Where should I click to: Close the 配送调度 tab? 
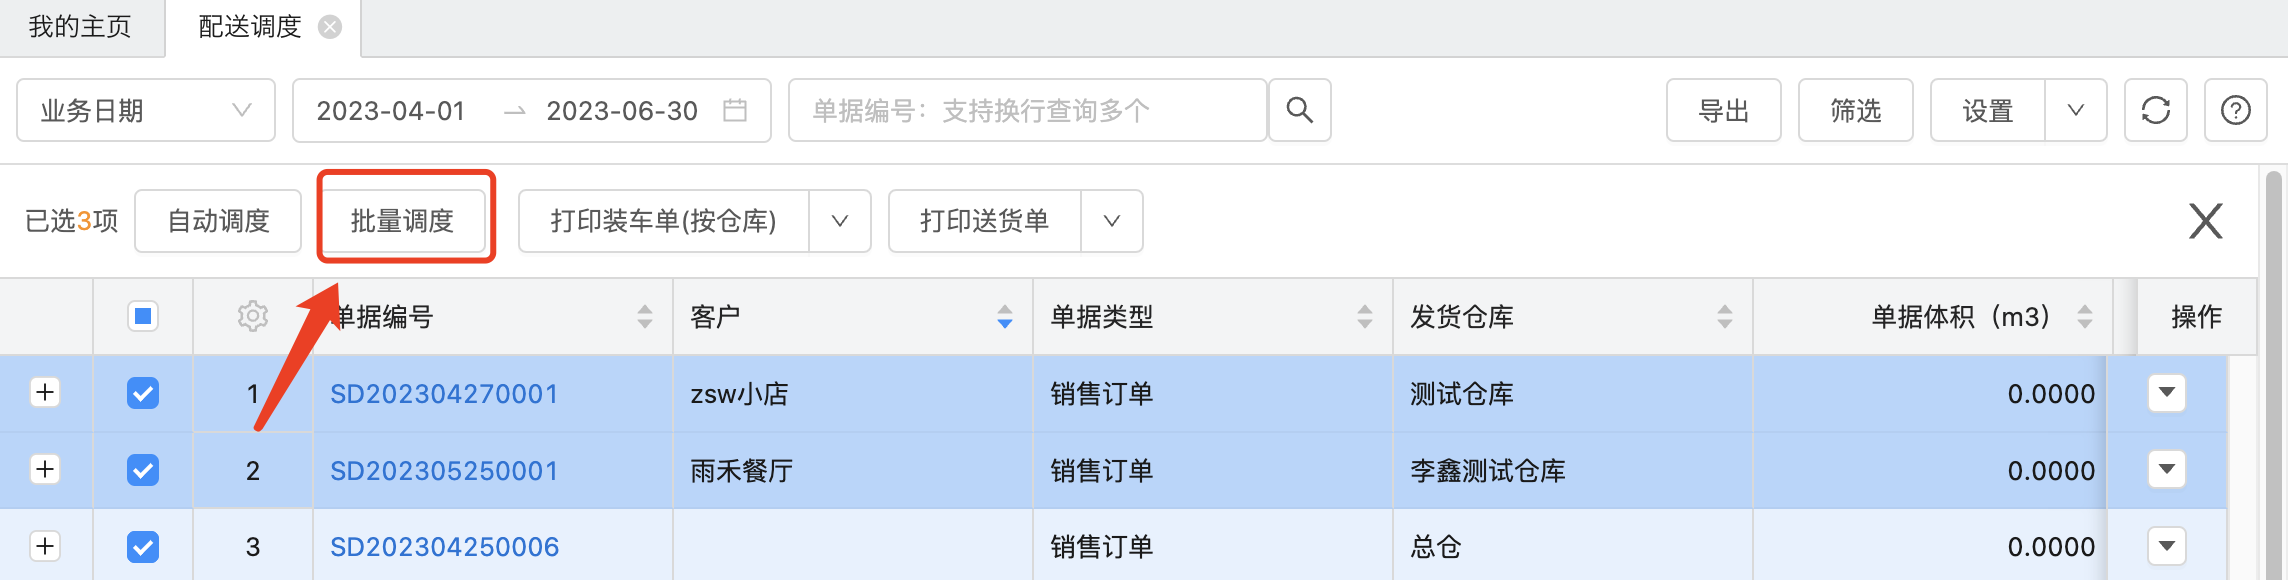point(329,27)
